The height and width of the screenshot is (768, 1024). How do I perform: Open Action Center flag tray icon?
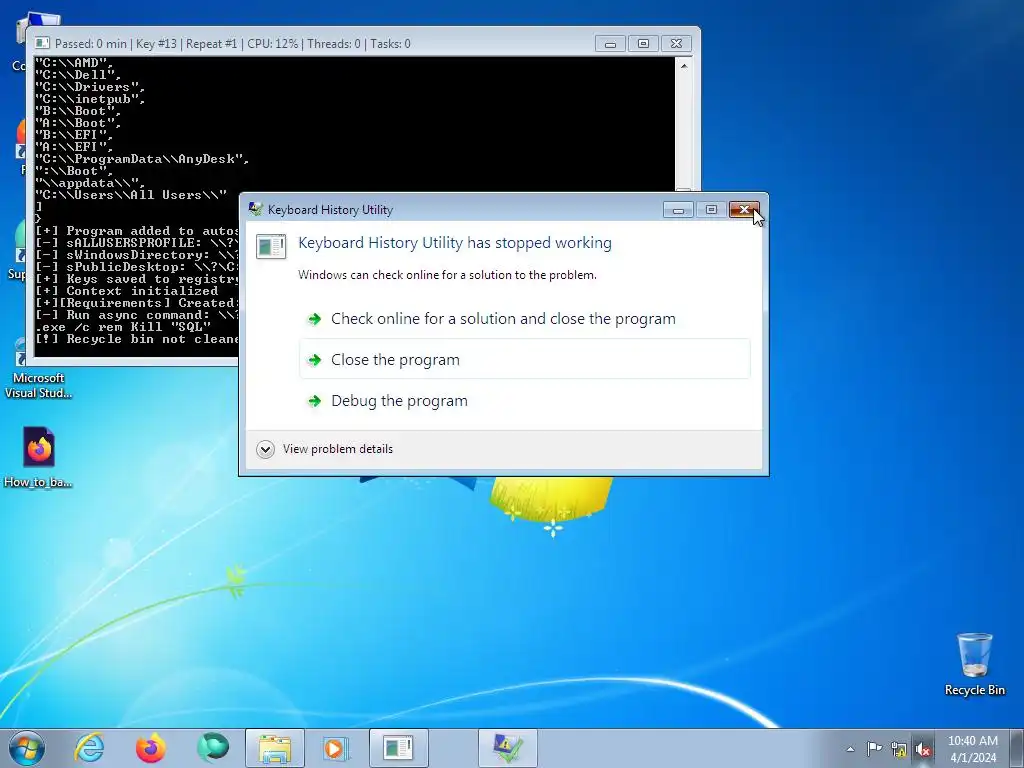click(x=874, y=749)
